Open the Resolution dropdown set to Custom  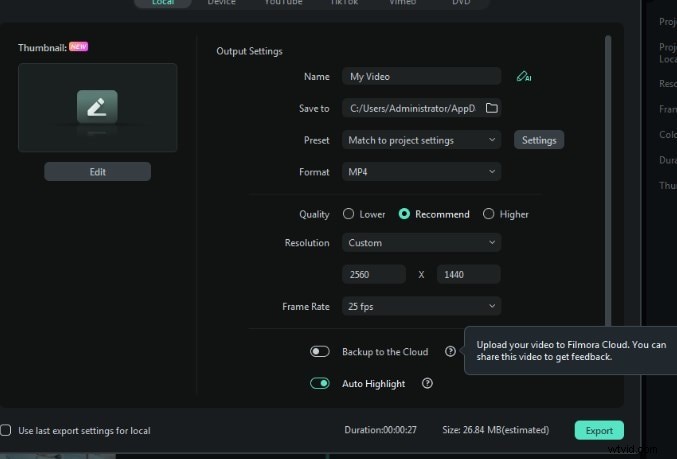point(421,242)
